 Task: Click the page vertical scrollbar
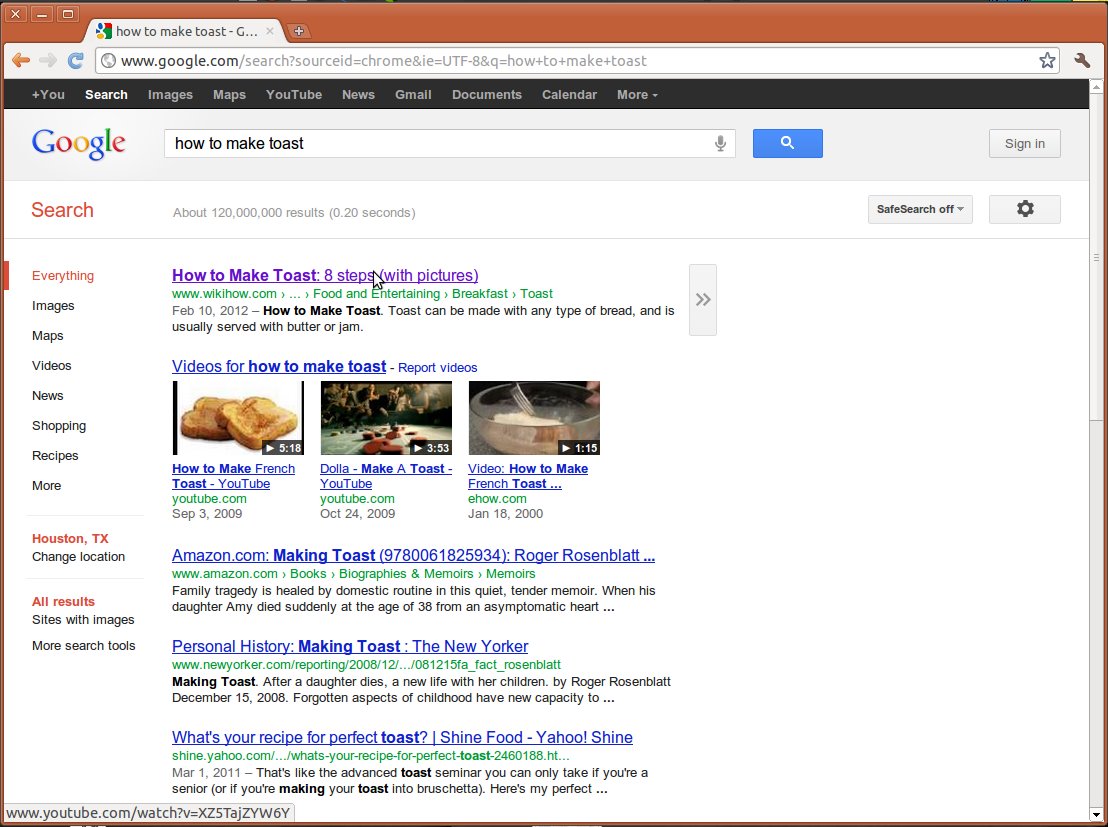point(1096,259)
